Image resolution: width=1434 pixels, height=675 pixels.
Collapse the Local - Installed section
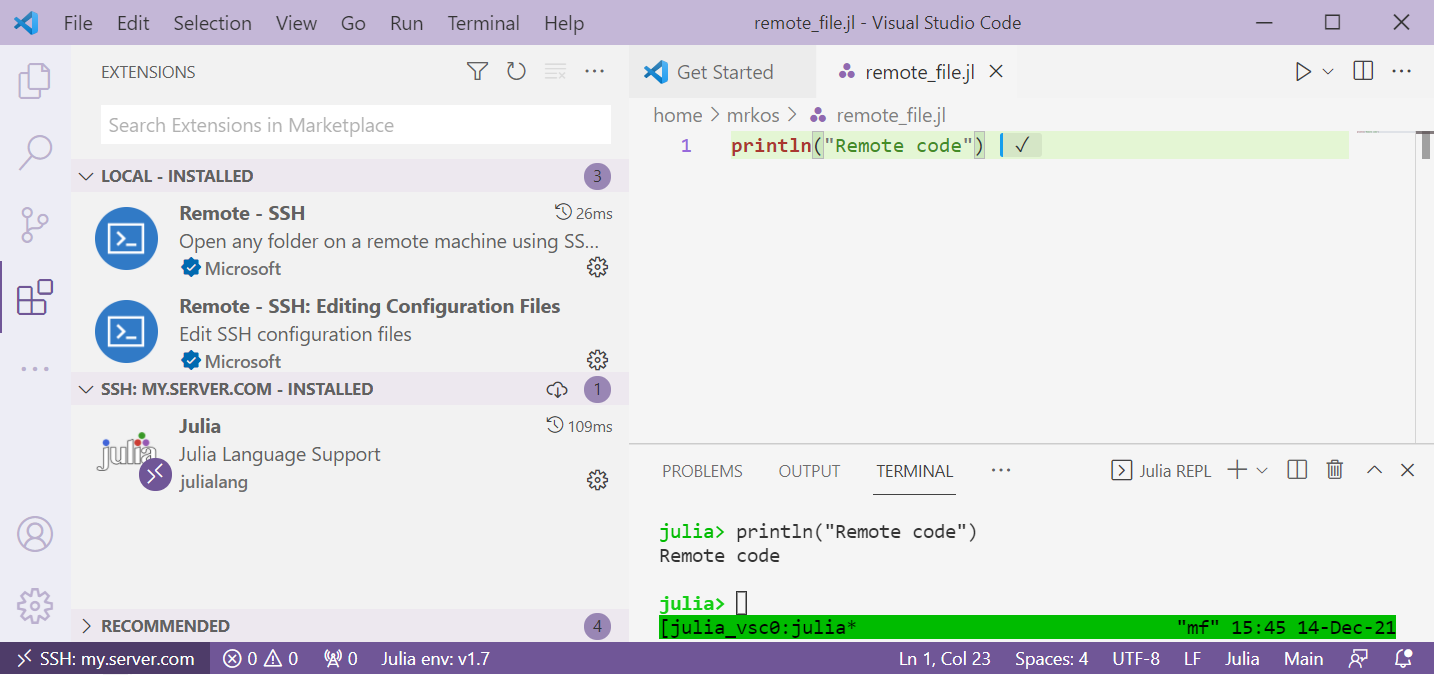point(86,176)
